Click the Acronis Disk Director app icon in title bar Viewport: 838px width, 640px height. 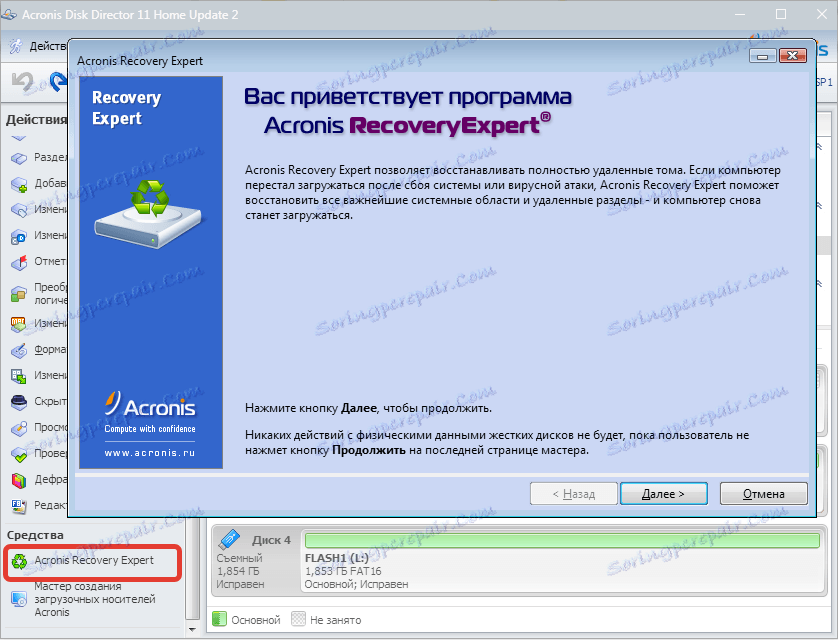point(9,14)
